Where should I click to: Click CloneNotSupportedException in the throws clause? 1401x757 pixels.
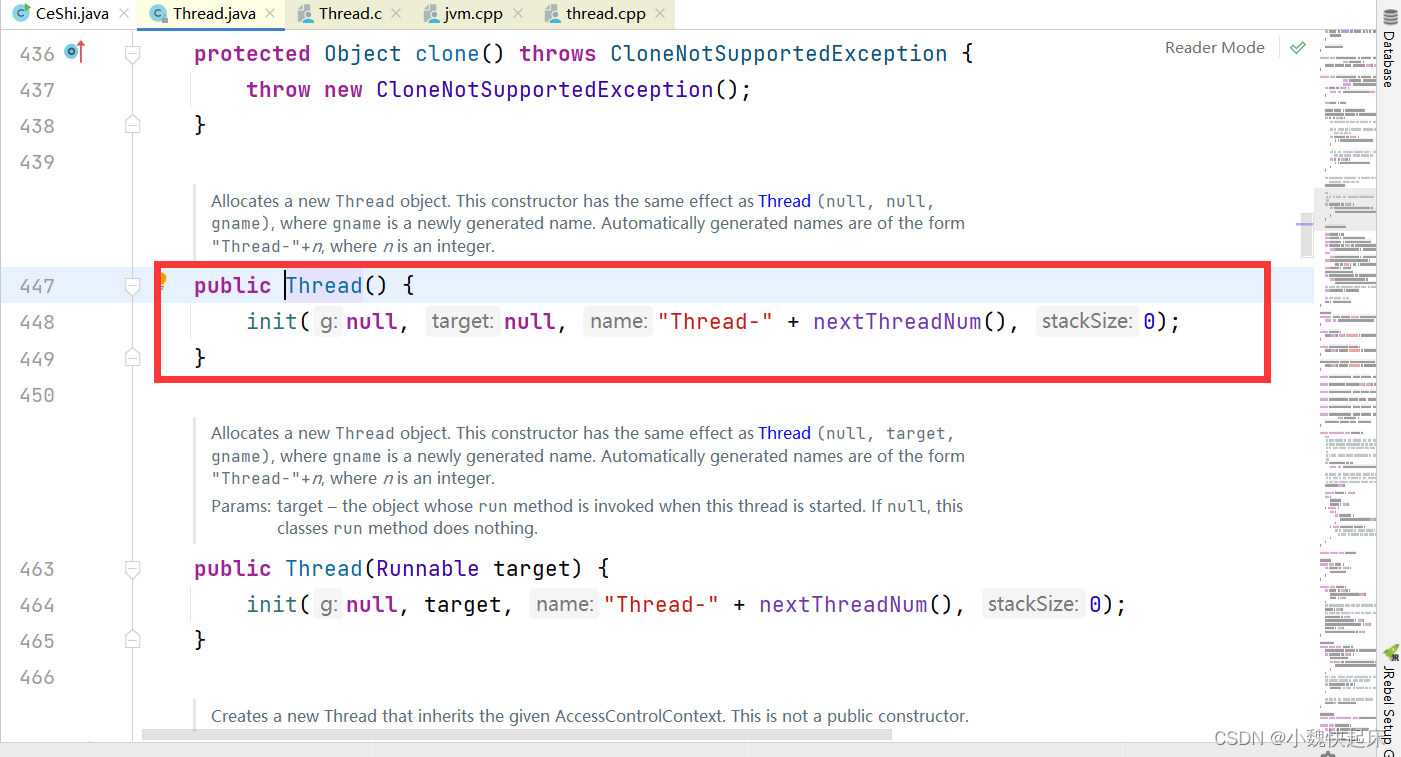pos(778,54)
